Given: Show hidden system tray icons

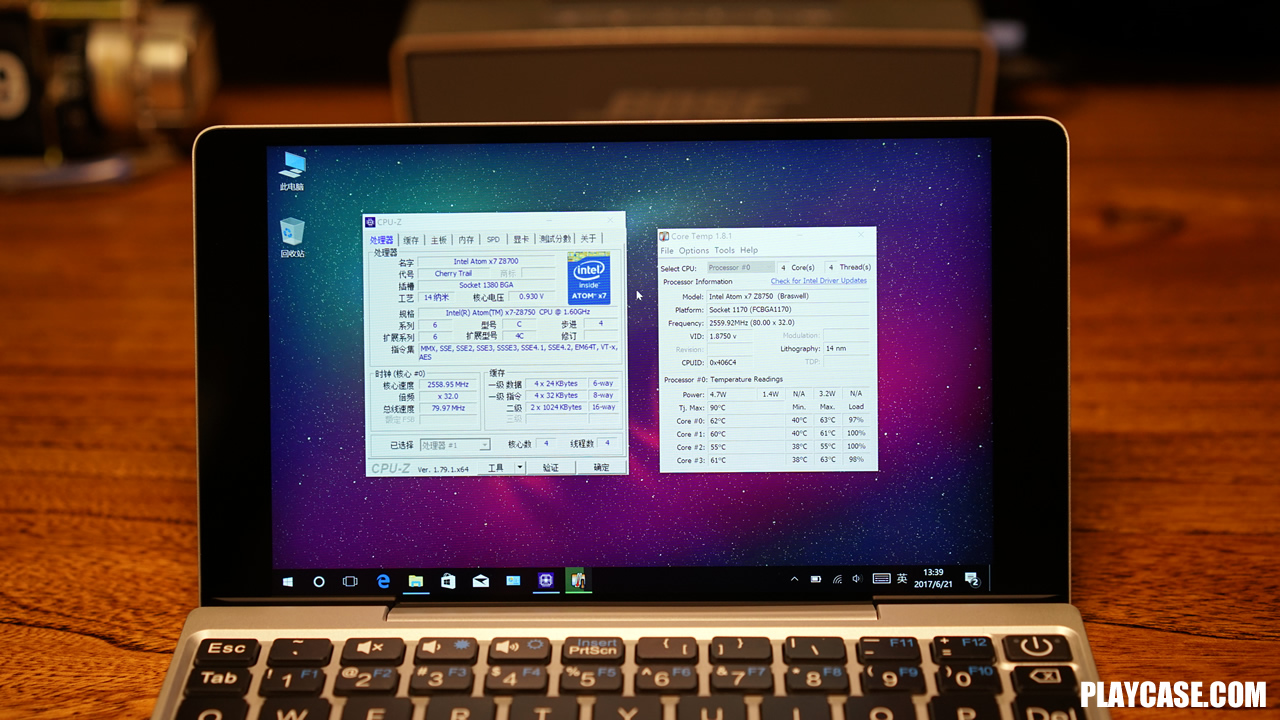Looking at the screenshot, I should (795, 579).
